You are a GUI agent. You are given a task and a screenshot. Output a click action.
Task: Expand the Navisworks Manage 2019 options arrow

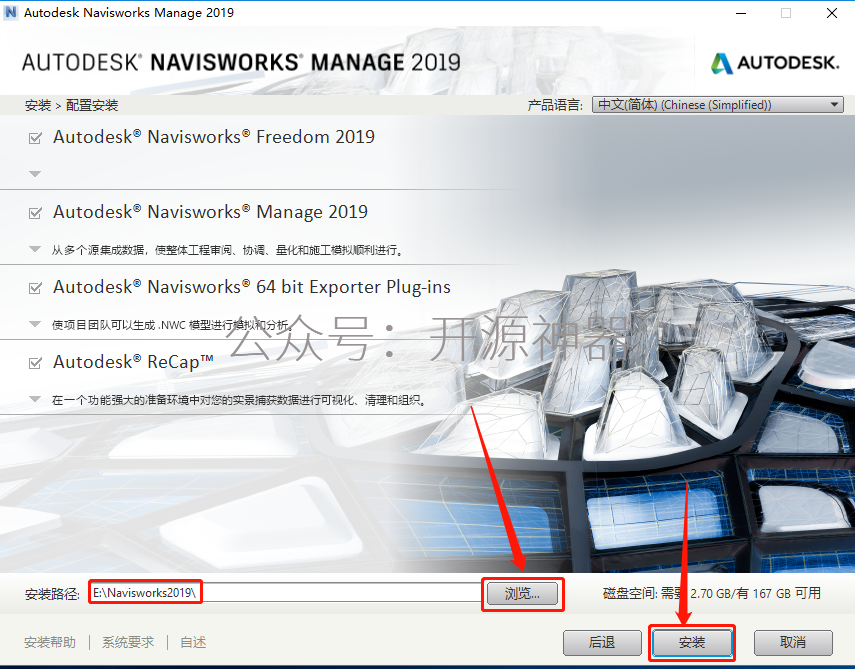click(x=35, y=249)
